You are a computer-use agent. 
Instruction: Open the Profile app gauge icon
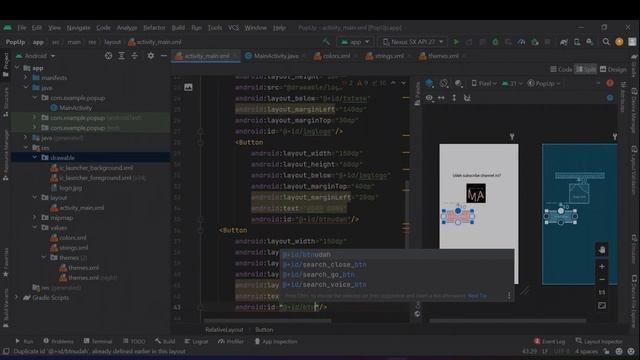click(522, 42)
